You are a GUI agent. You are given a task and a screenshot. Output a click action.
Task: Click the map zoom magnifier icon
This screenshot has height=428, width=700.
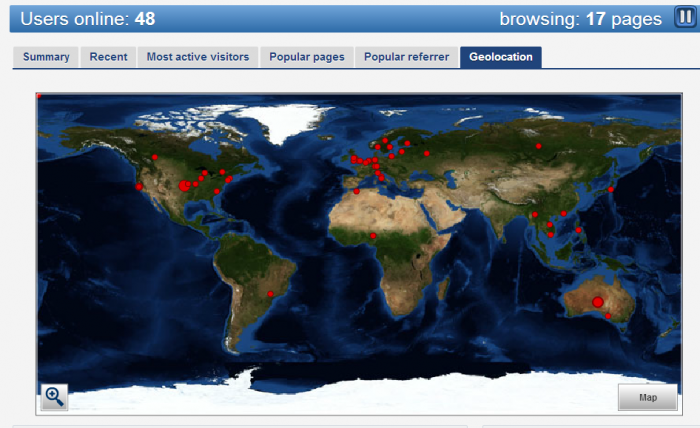point(54,397)
